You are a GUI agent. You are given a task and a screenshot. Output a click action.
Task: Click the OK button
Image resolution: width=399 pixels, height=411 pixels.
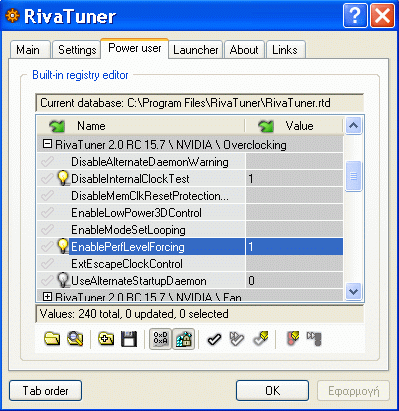click(x=272, y=391)
